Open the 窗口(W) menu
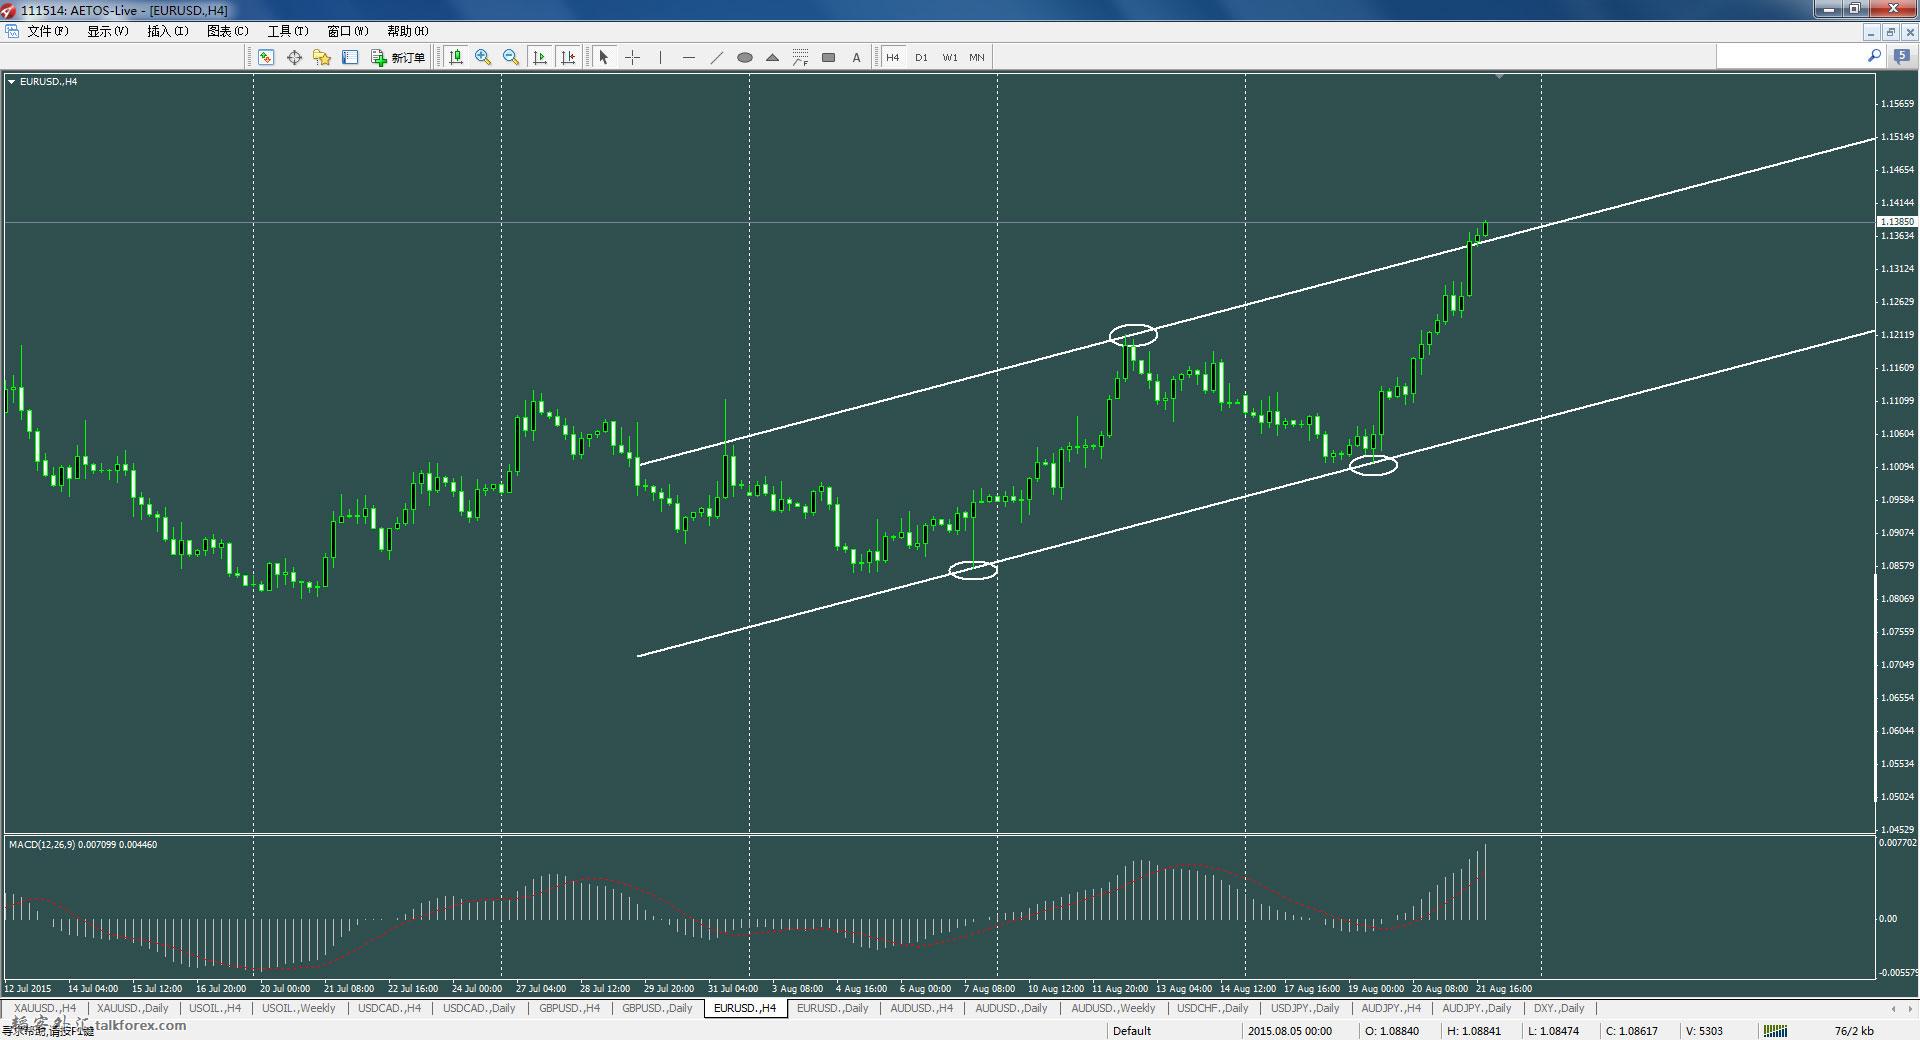This screenshot has height=1040, width=1920. (x=347, y=31)
